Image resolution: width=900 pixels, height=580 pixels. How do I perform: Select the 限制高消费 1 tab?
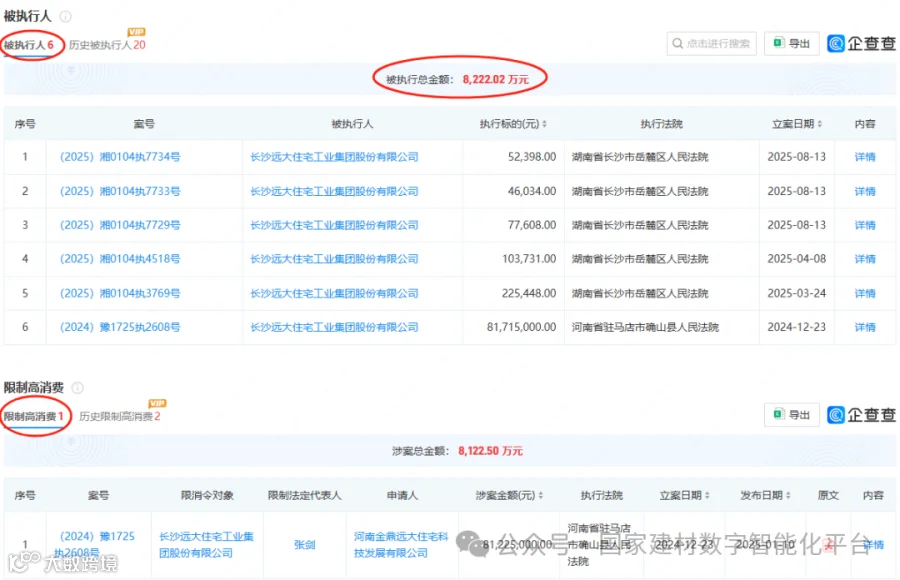click(33, 416)
